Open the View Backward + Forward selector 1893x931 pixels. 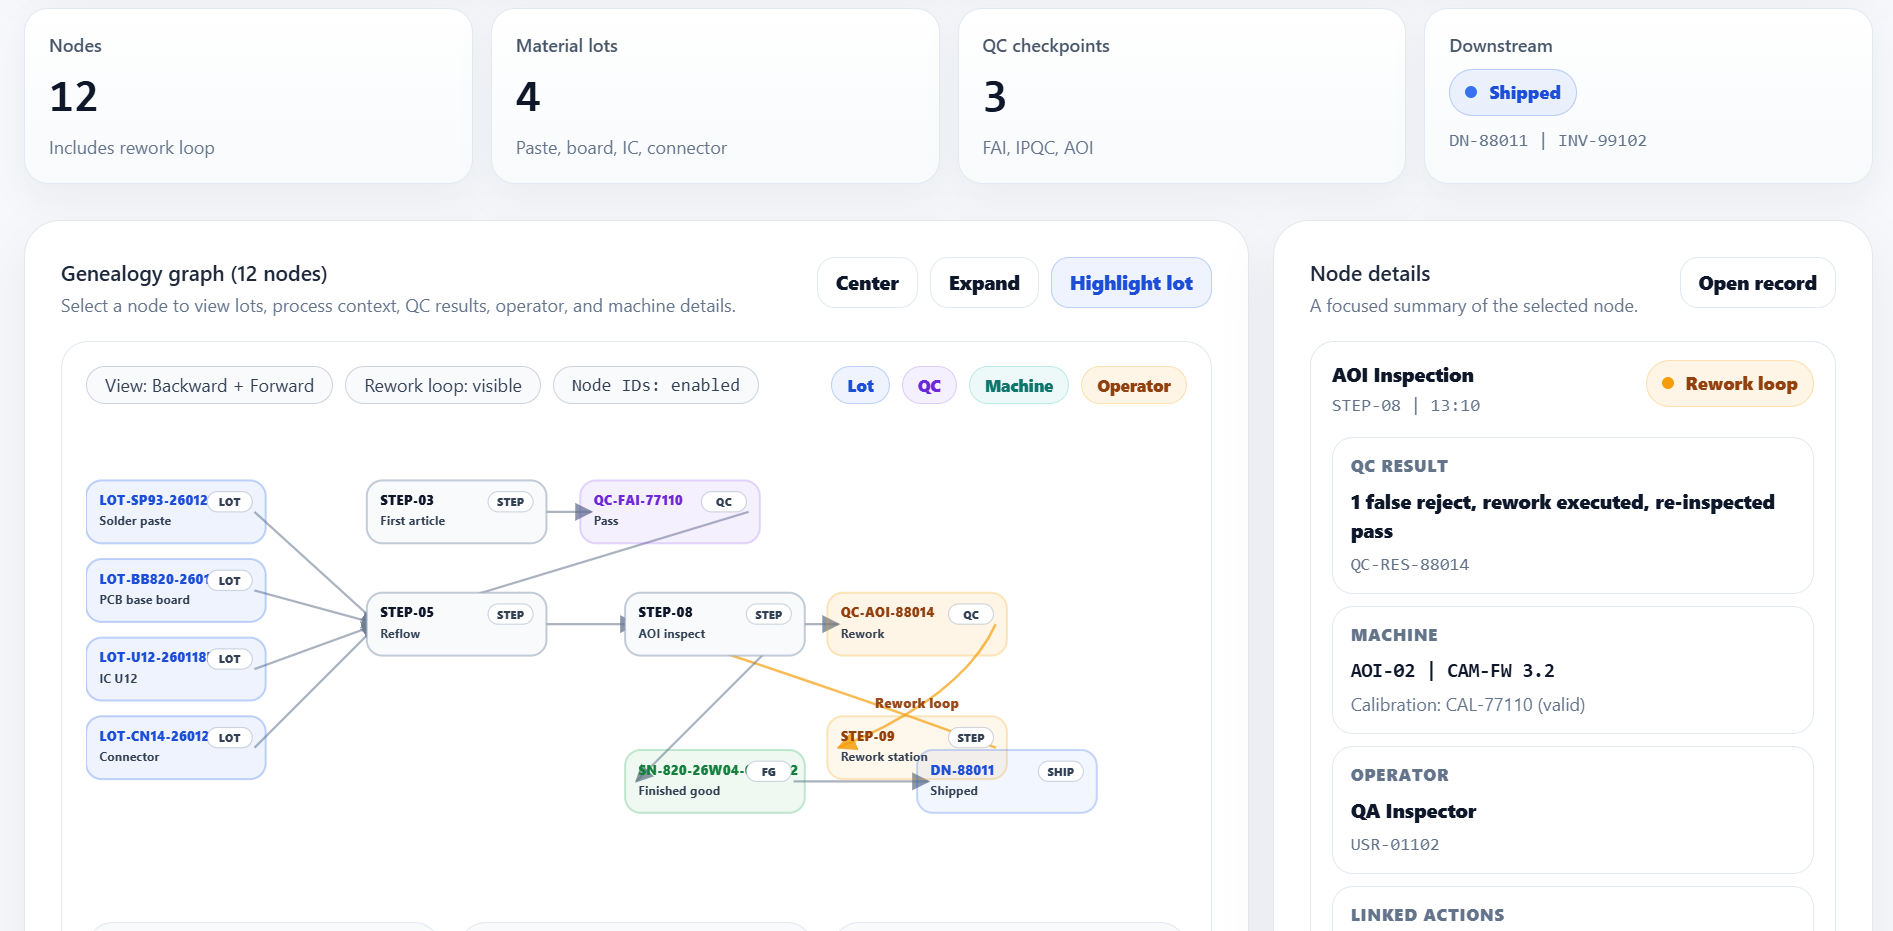click(209, 385)
